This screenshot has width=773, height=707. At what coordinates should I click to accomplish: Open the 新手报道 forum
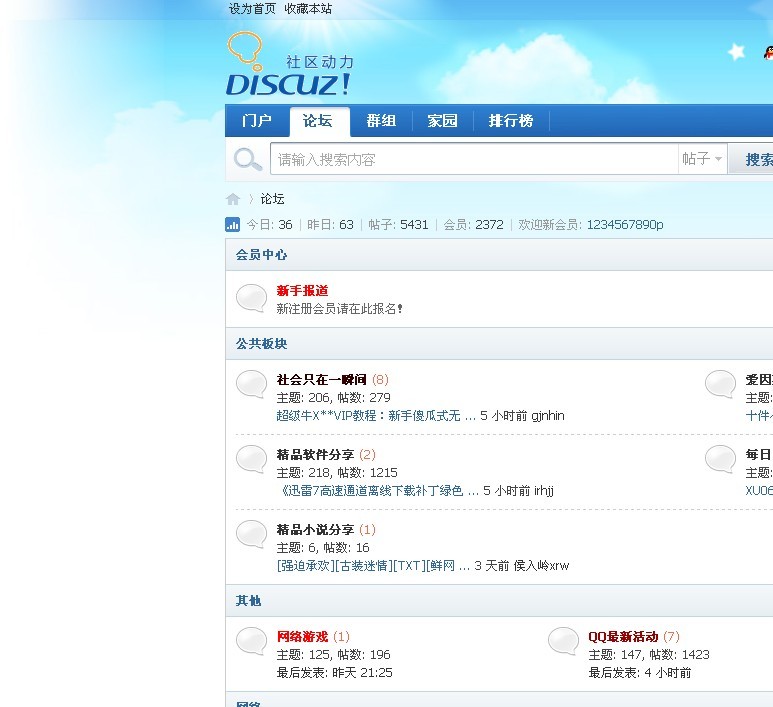pos(302,290)
